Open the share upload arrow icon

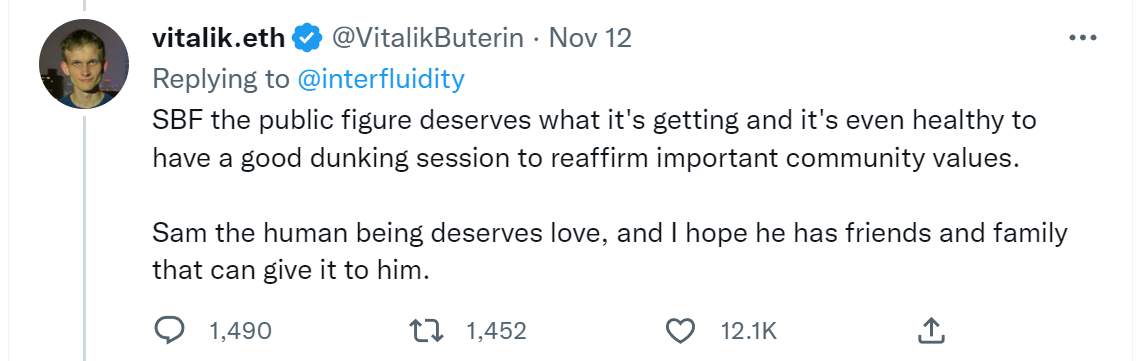click(930, 330)
